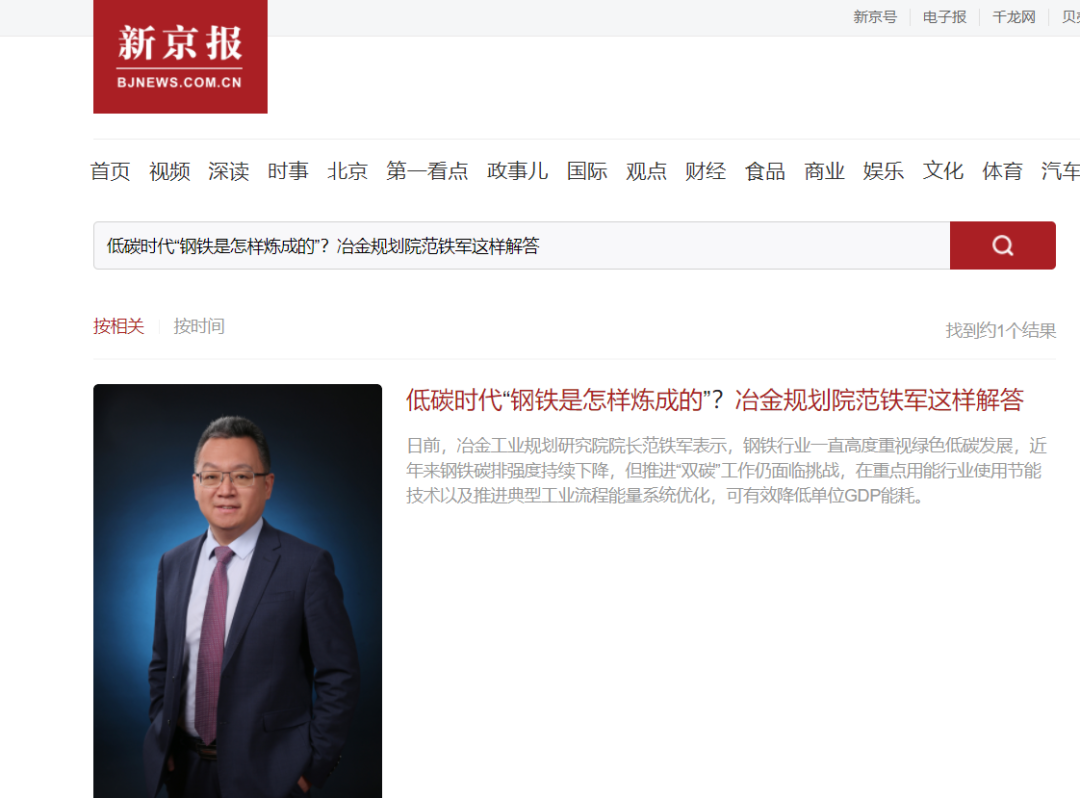The width and height of the screenshot is (1080, 798).
Task: Sort results by 按时间
Action: tap(199, 326)
